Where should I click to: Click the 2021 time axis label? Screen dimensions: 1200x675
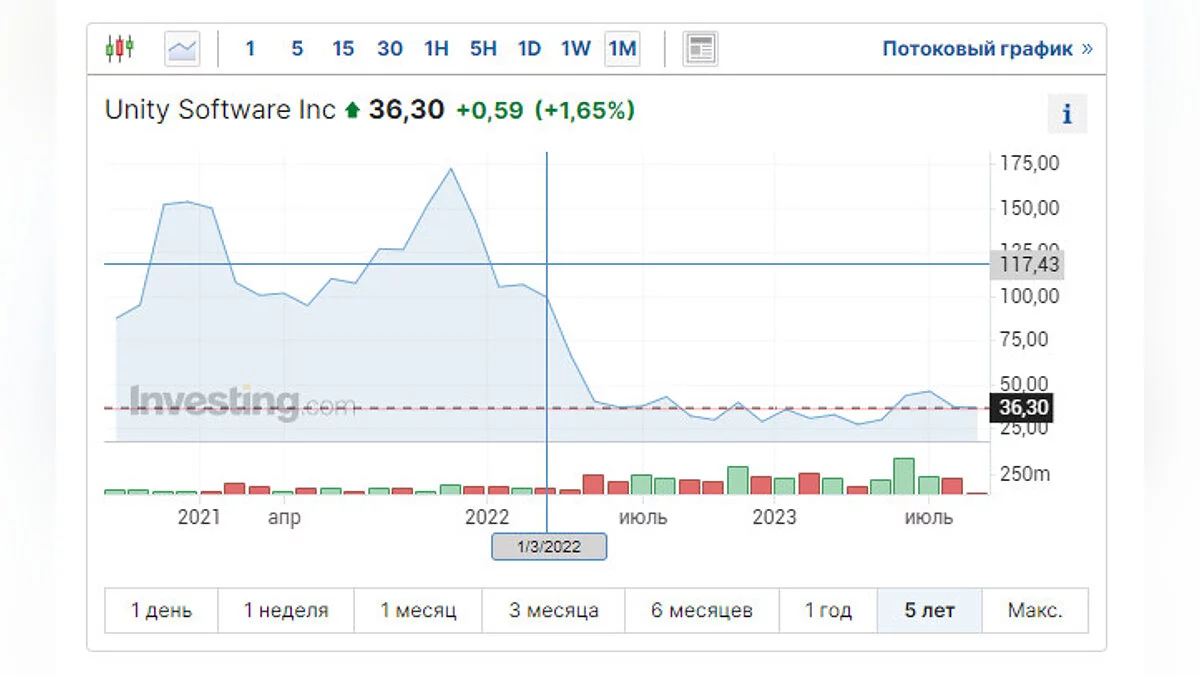click(x=198, y=517)
